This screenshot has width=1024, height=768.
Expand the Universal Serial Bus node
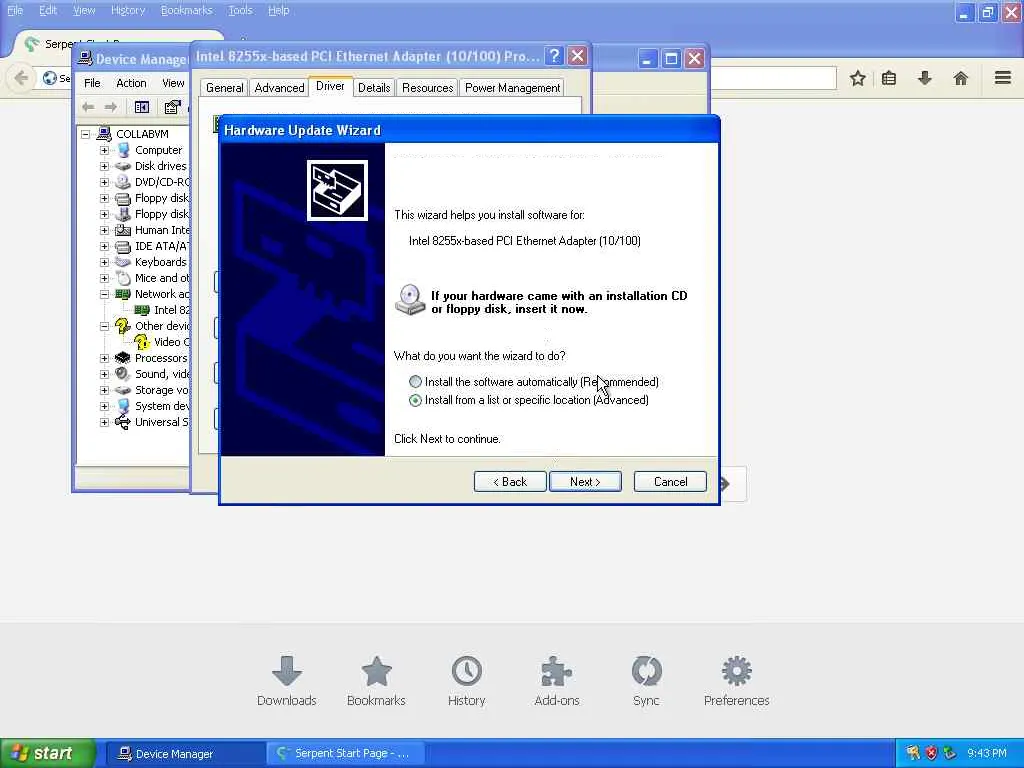[104, 422]
